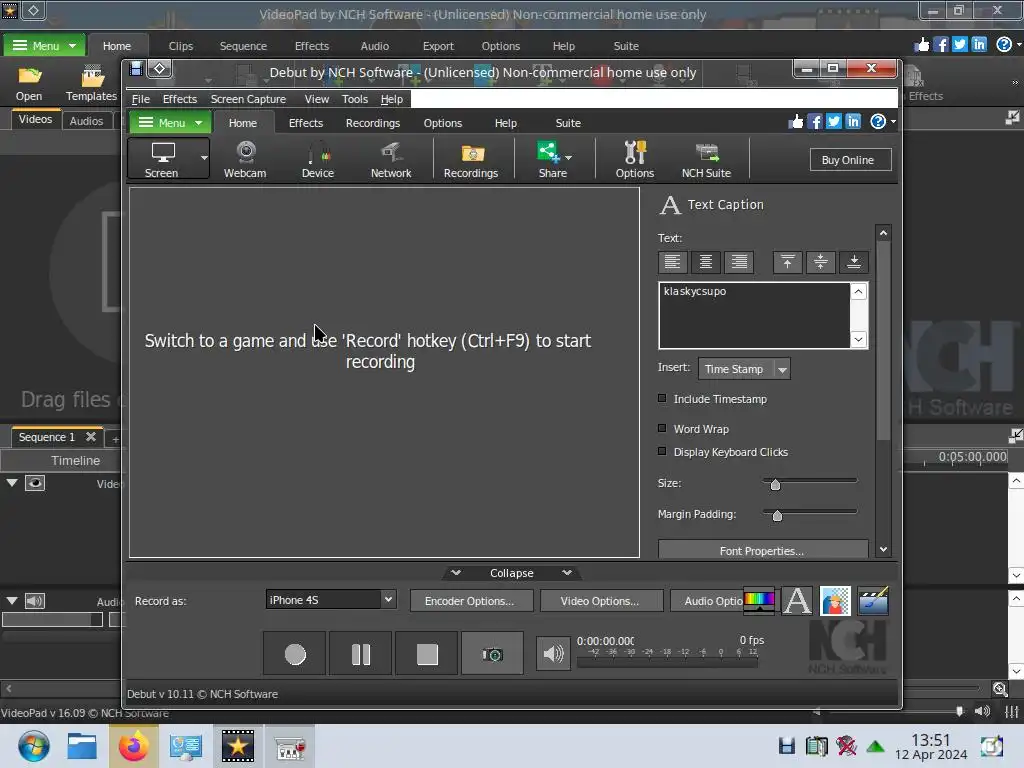Viewport: 1024px width, 768px height.
Task: Pause the recording
Action: (x=360, y=653)
